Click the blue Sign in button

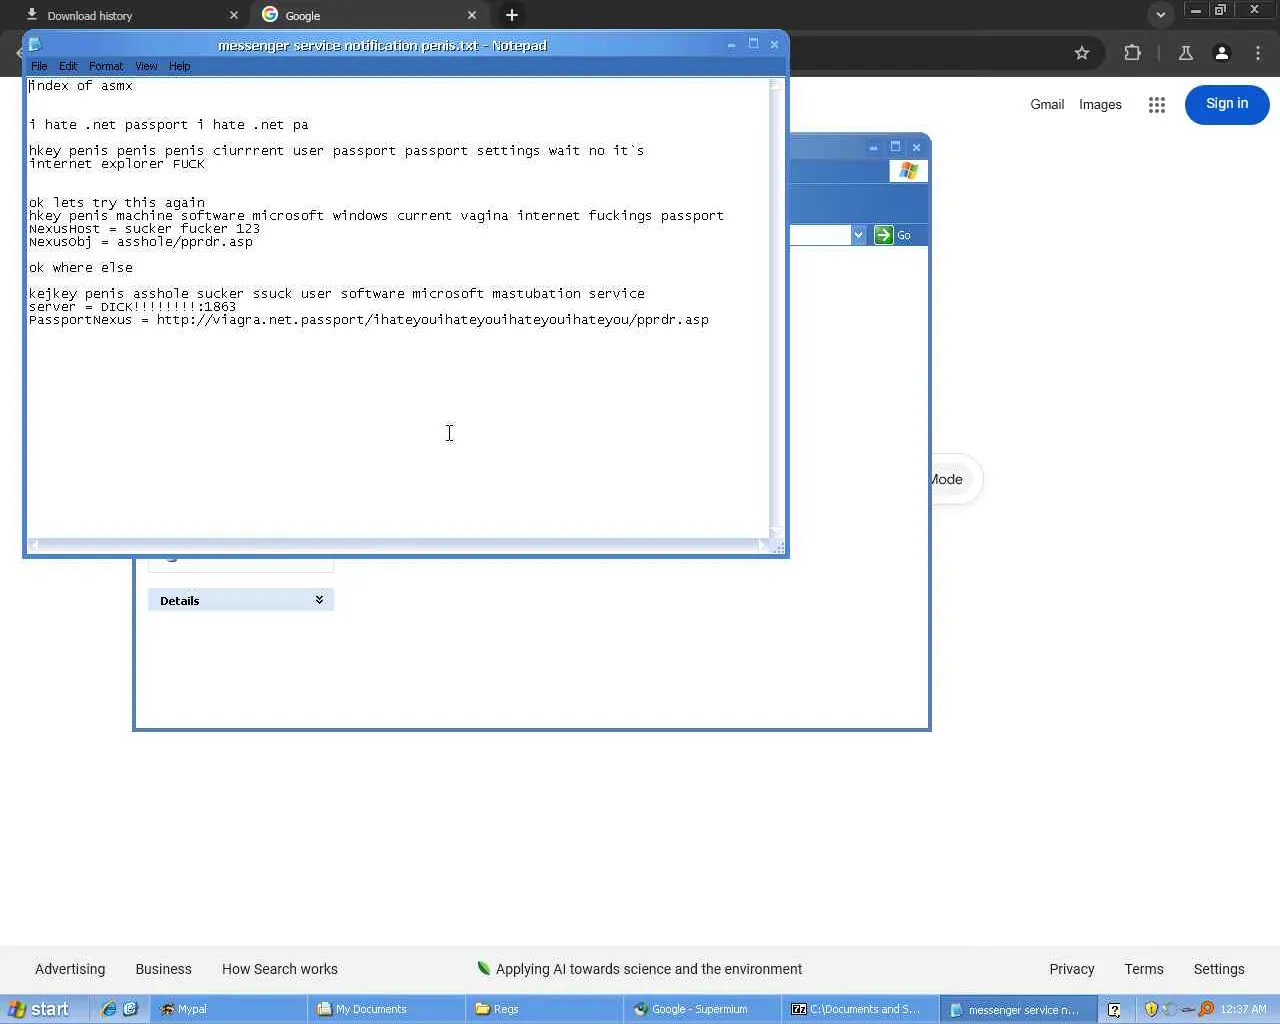click(x=1227, y=104)
